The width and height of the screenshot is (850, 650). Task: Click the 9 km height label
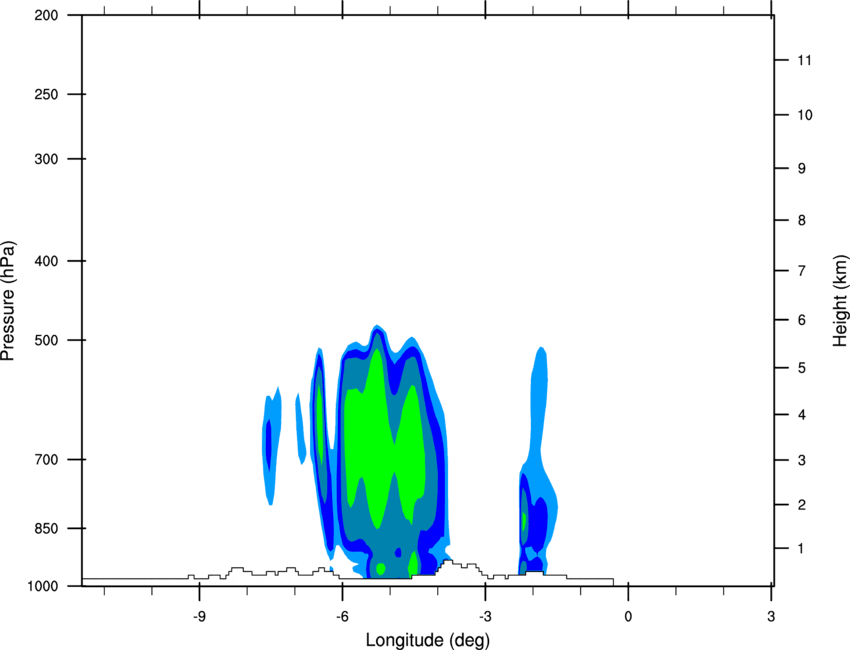[x=802, y=169]
